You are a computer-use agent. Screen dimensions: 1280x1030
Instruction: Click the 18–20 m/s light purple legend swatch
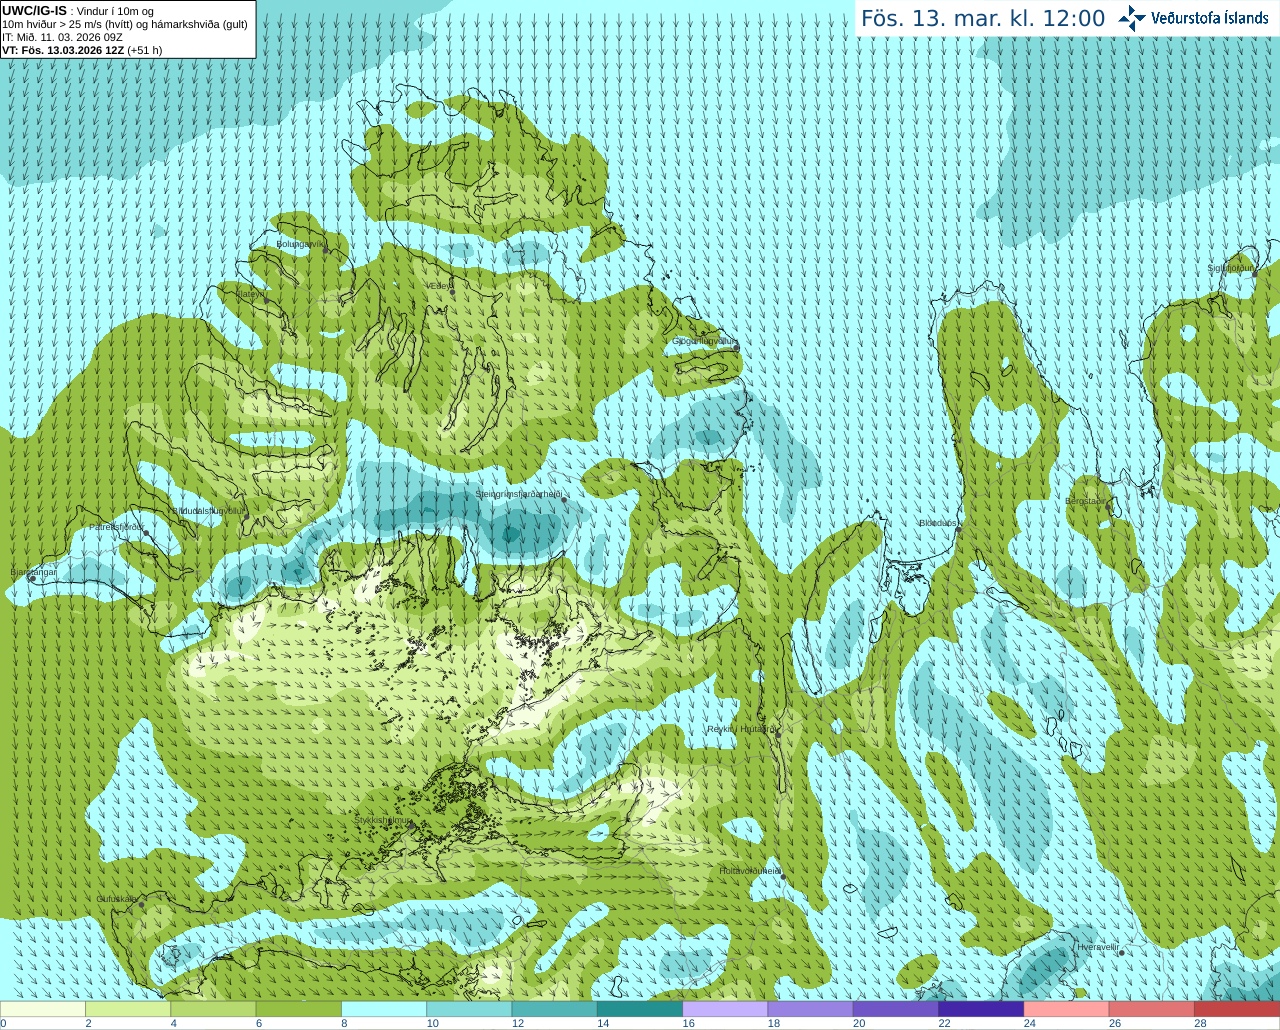[x=811, y=1009]
